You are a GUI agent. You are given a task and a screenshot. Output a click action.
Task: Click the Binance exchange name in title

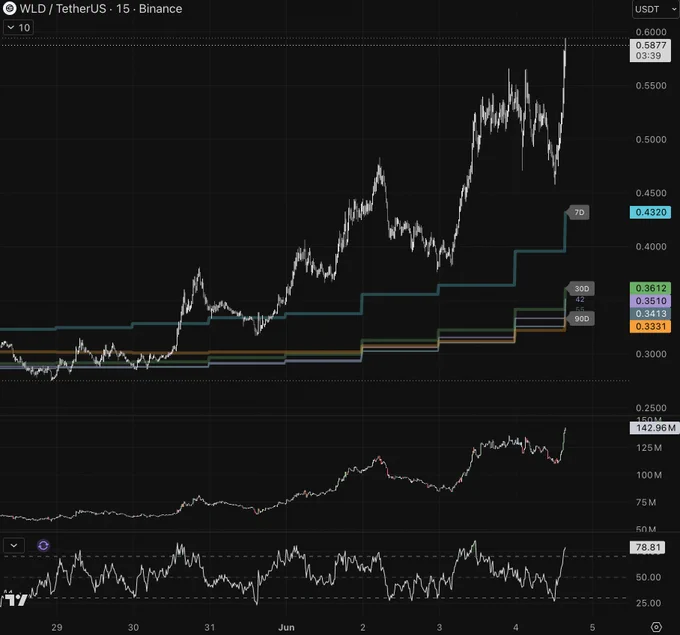pos(160,9)
